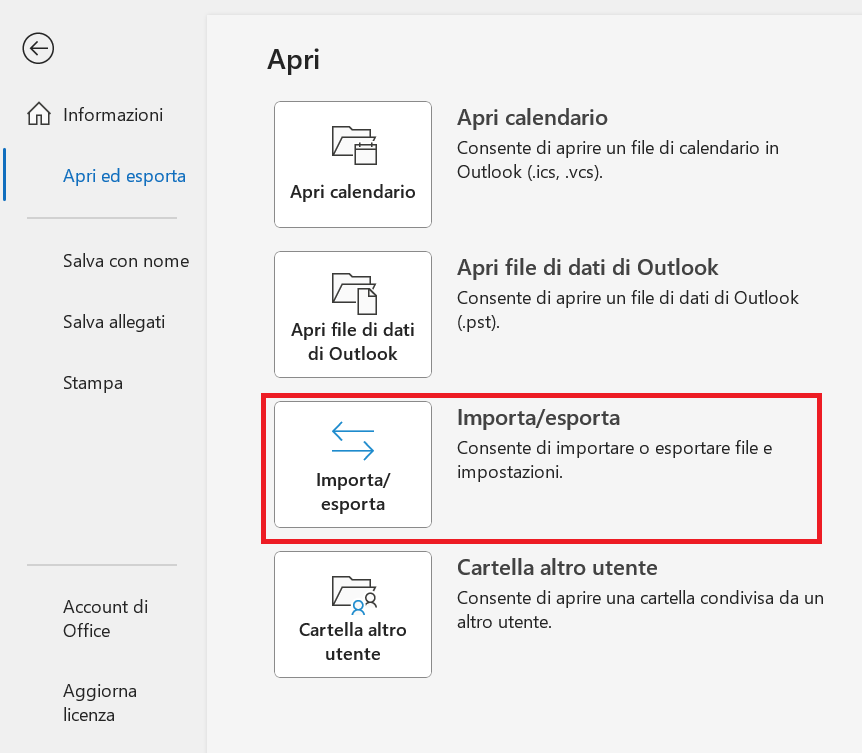Open Salva con nome
Image resolution: width=862 pixels, height=753 pixels.
(x=126, y=261)
